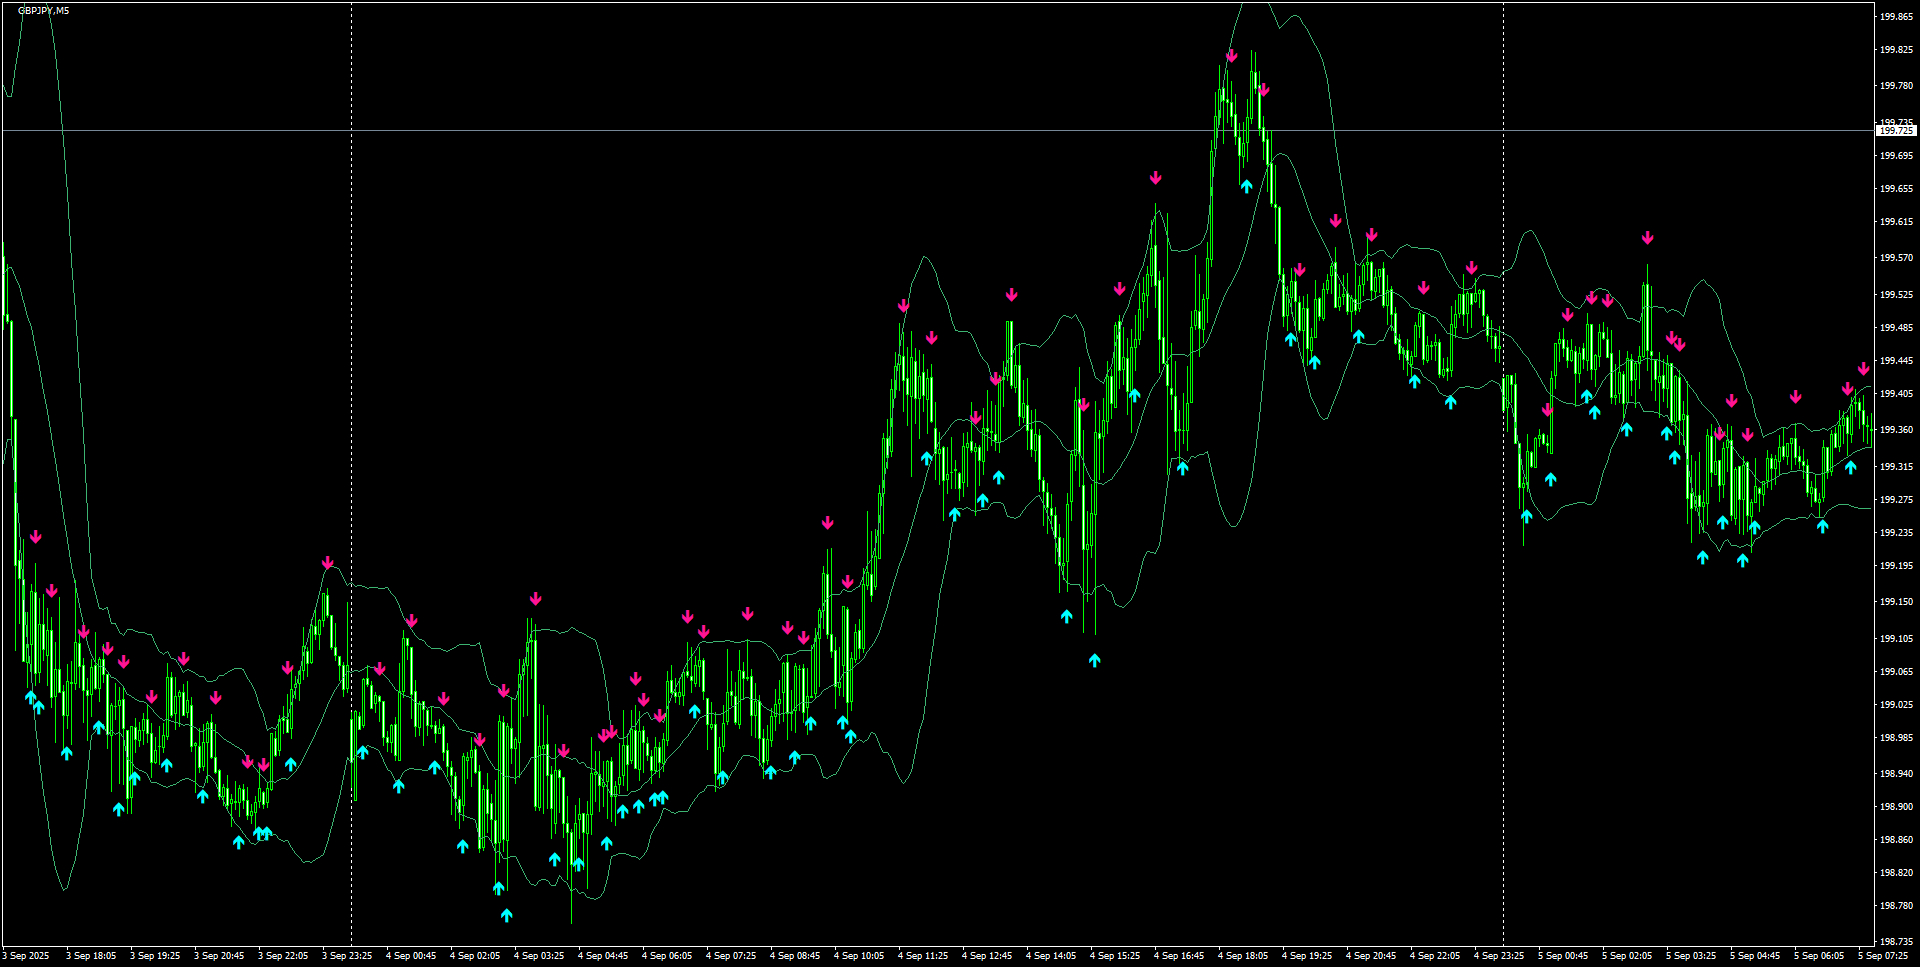Select the current price tag showing 199.725
1920x967 pixels.
[x=1899, y=130]
